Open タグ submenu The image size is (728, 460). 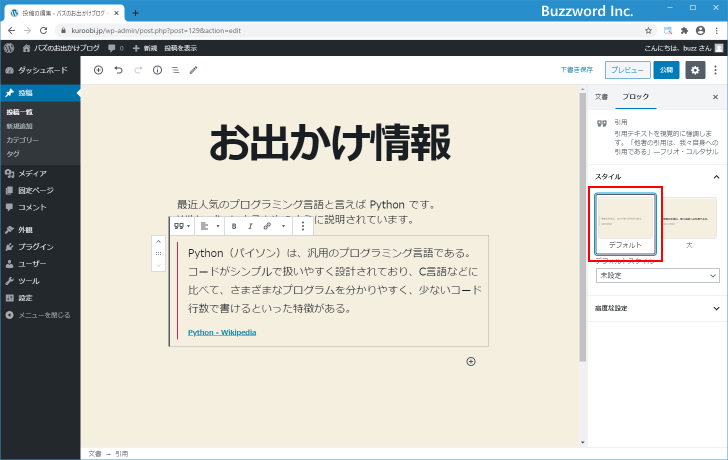pos(13,154)
